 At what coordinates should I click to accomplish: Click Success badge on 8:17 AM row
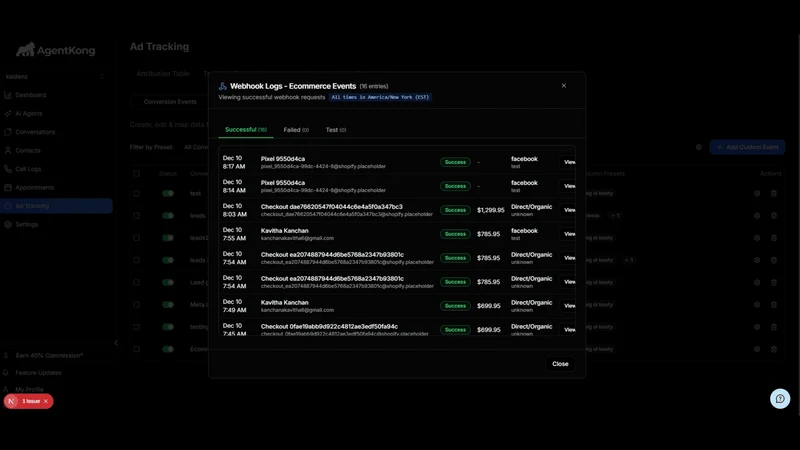click(455, 162)
